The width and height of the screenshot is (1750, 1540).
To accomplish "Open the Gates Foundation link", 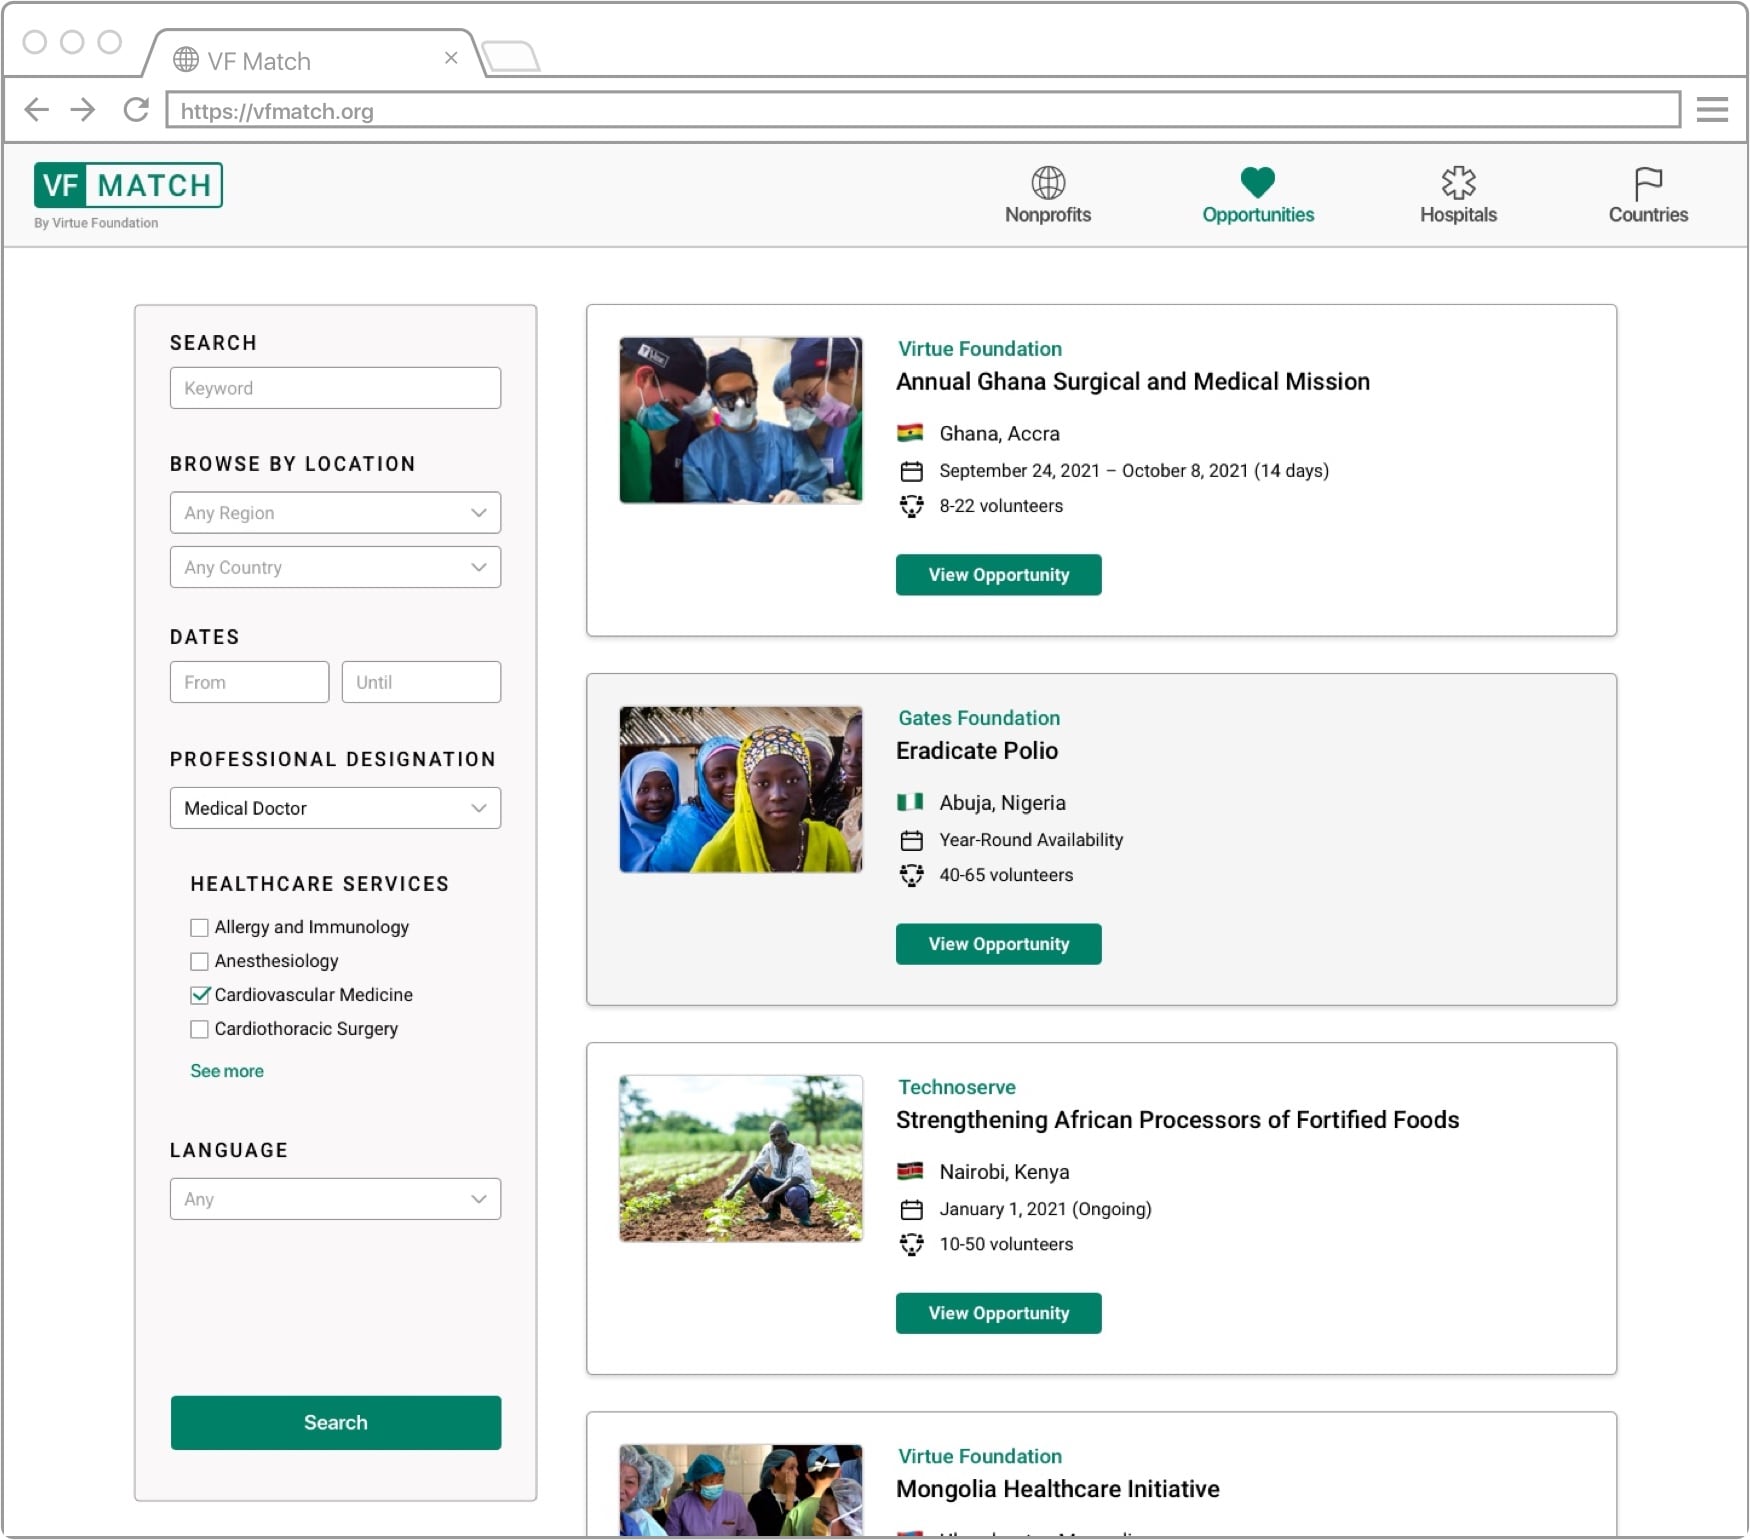I will 979,718.
